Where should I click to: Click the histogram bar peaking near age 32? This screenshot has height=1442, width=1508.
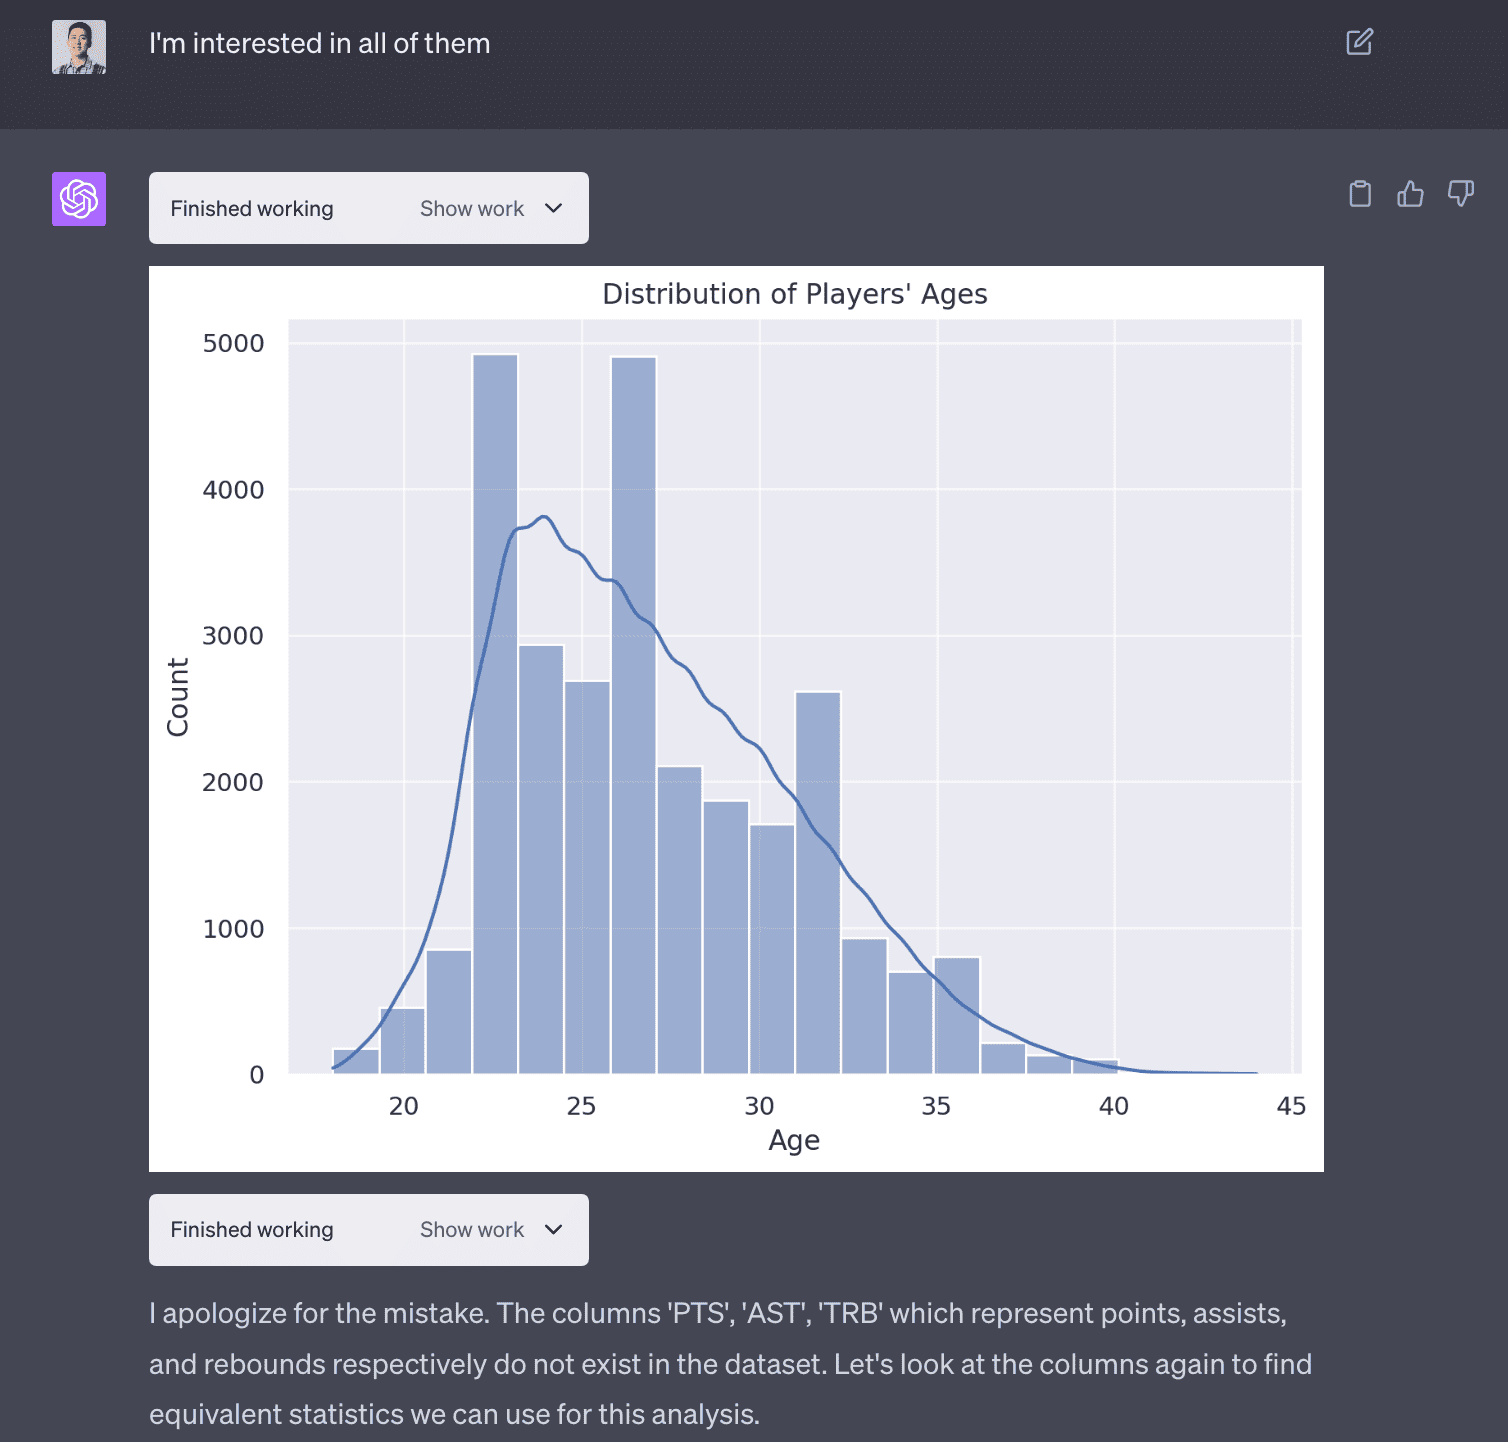(818, 880)
